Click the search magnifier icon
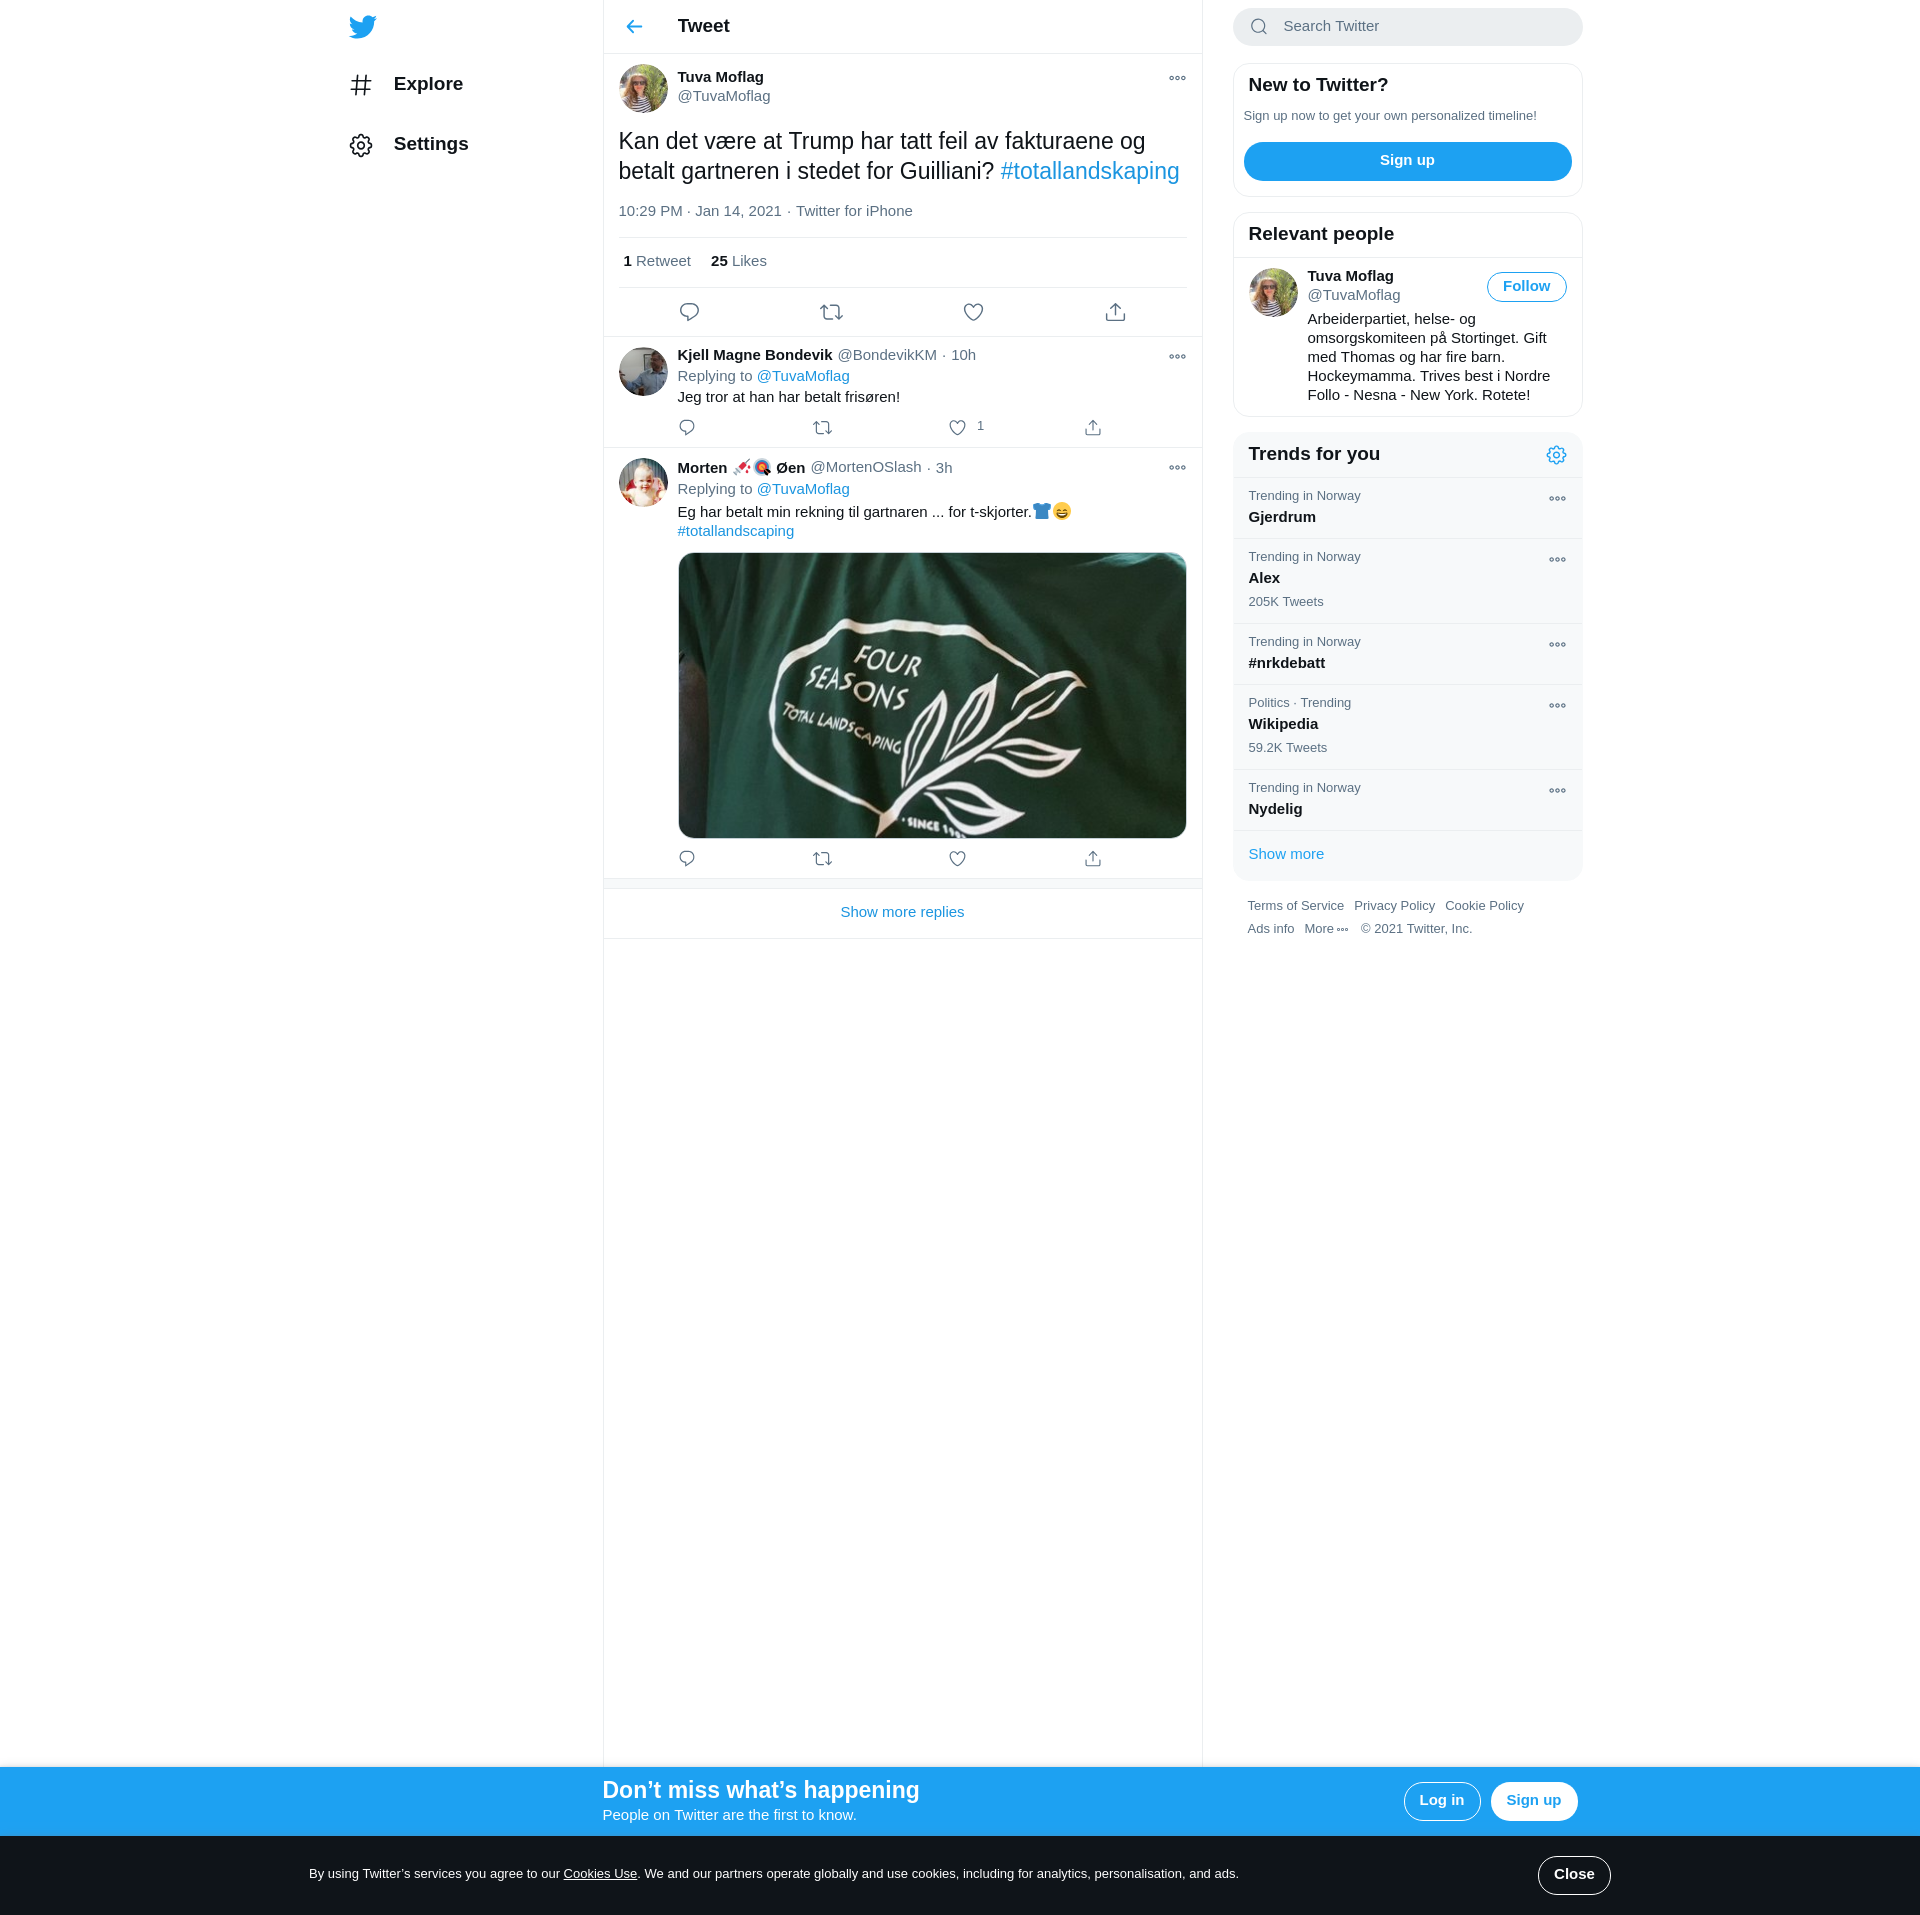 (1259, 27)
